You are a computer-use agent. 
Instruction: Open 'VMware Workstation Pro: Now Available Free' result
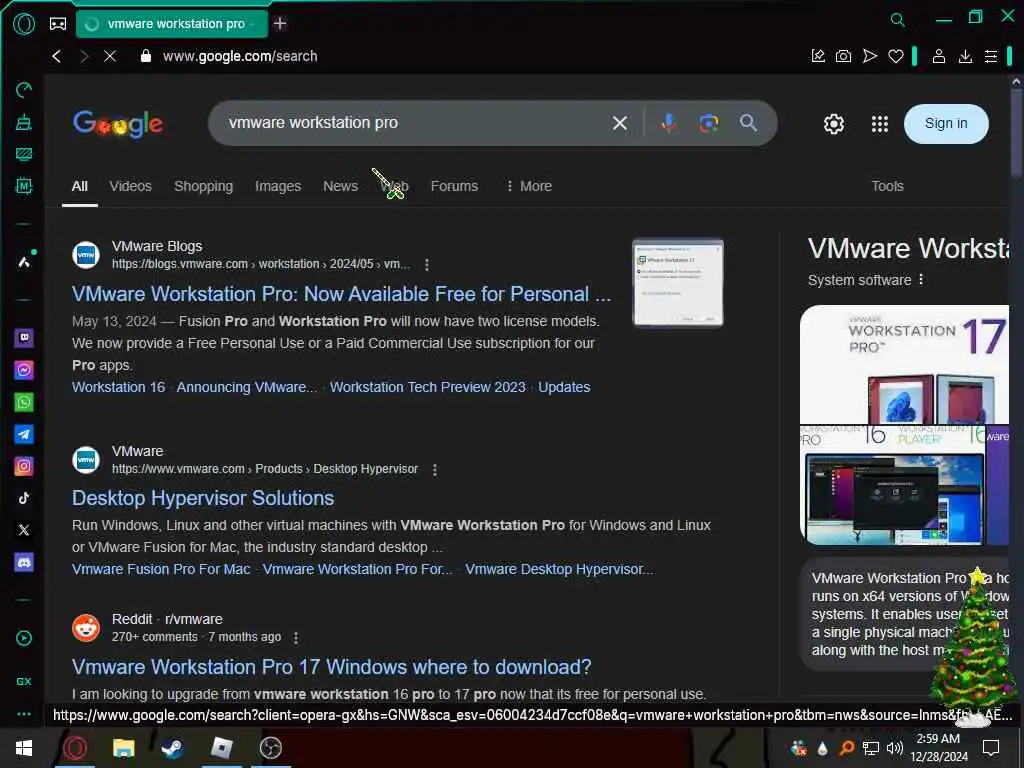point(342,294)
